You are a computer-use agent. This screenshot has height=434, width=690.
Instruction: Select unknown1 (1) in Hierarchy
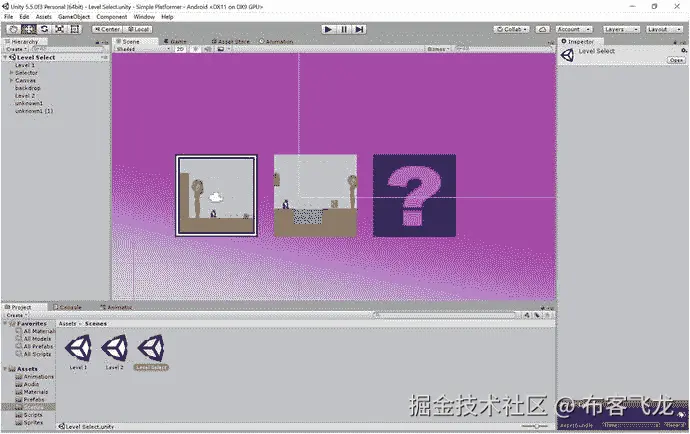[34, 111]
